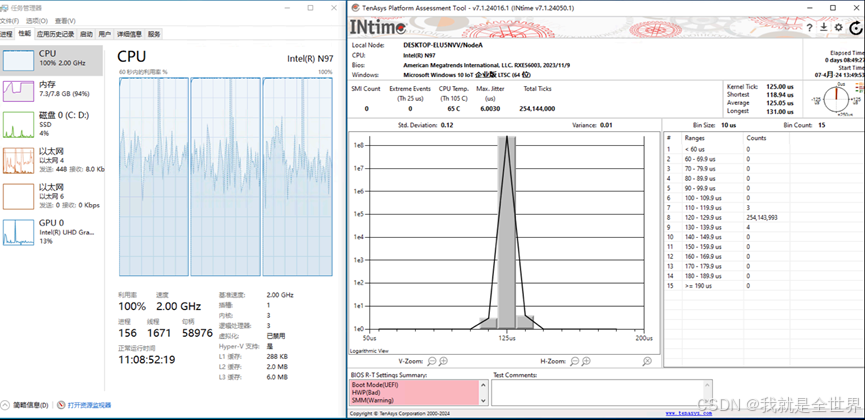
Task: Click the 110 - 119.9 us range row
Action: click(x=764, y=208)
